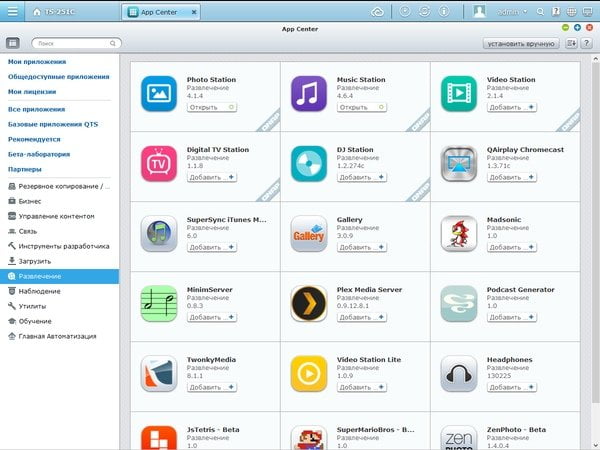The height and width of the screenshot is (450, 600).
Task: Add Headphones using Добавить button
Action: point(512,387)
